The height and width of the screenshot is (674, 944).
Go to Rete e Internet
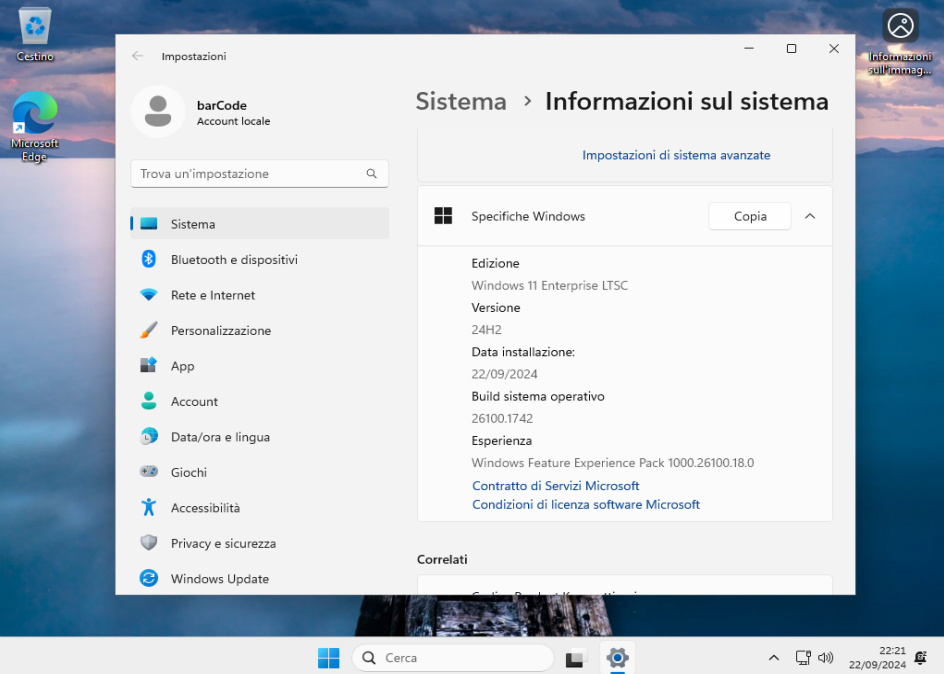click(259, 295)
